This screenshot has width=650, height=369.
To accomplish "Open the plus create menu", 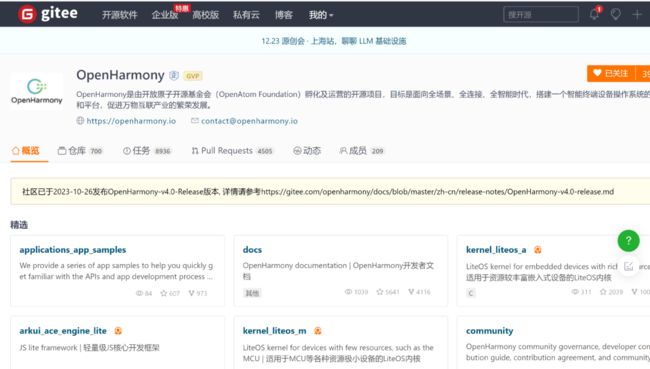I will (637, 15).
